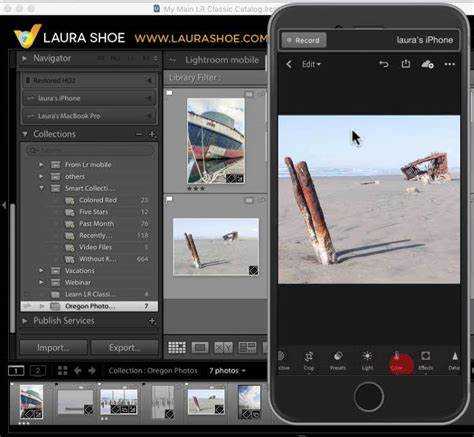Select the boat photo in grid
Screen dimensions: 474x437
[x=216, y=141]
